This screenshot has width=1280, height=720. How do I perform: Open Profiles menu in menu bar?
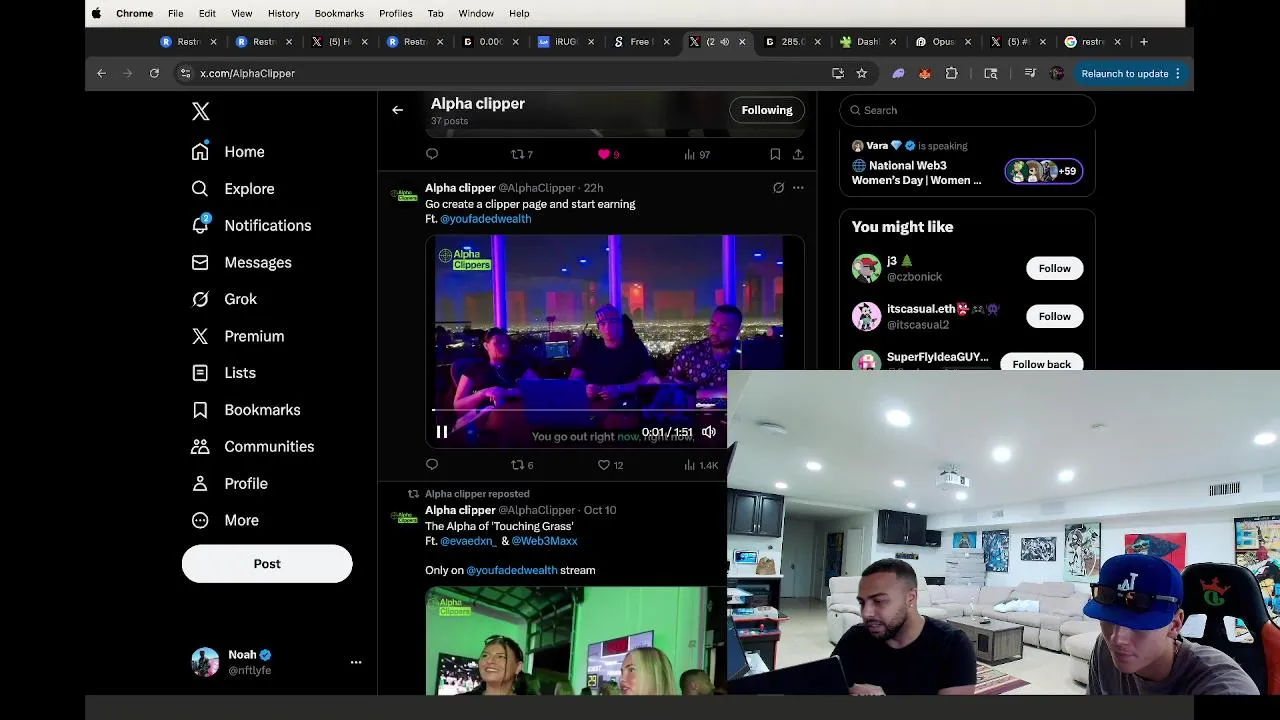395,13
